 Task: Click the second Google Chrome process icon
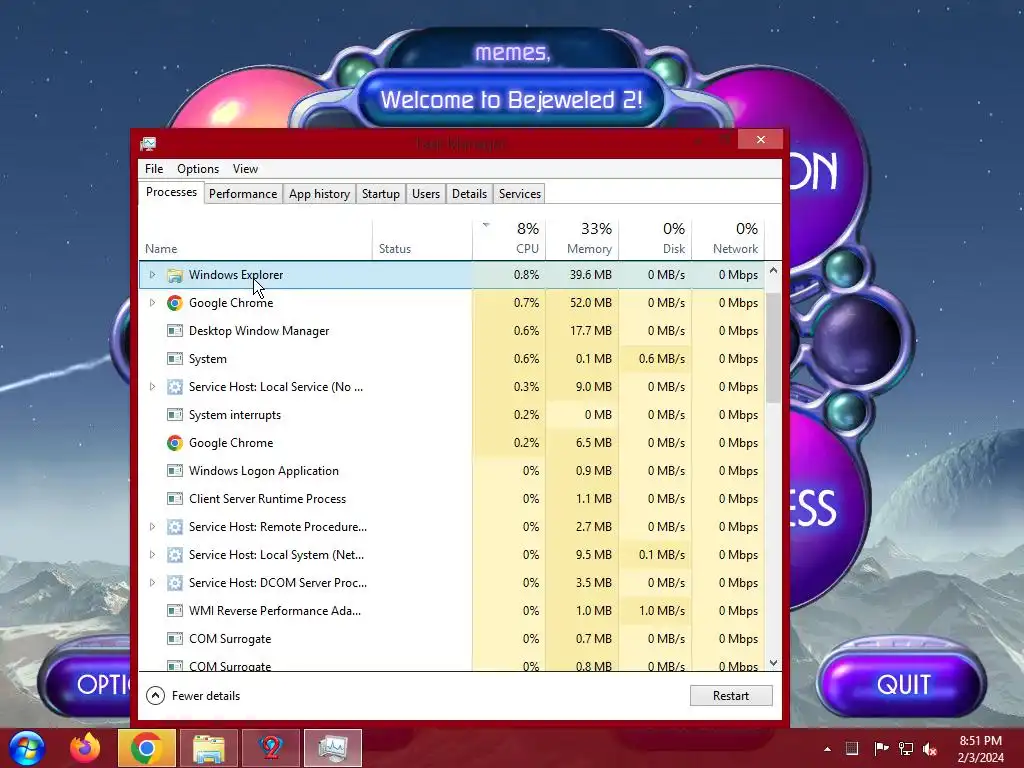tap(174, 443)
